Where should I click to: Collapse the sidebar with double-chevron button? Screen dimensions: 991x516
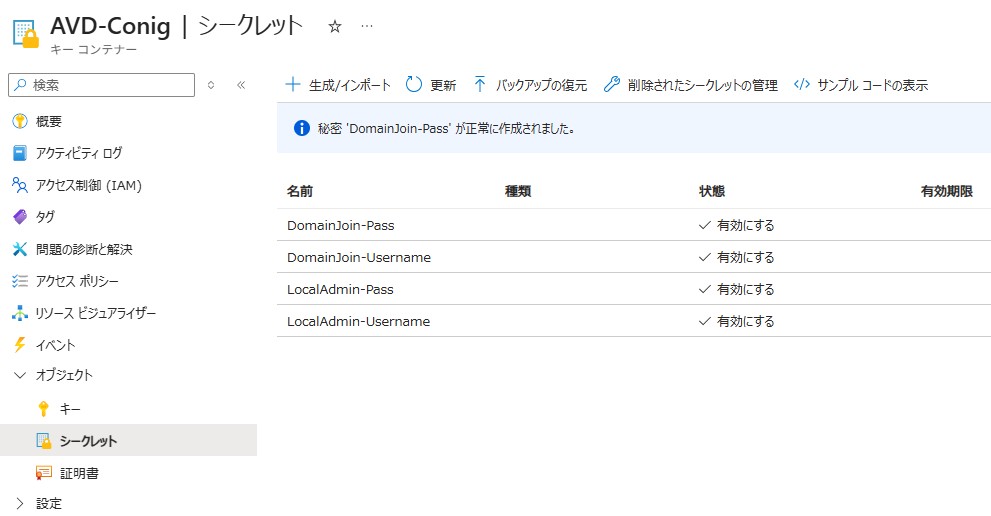(241, 85)
